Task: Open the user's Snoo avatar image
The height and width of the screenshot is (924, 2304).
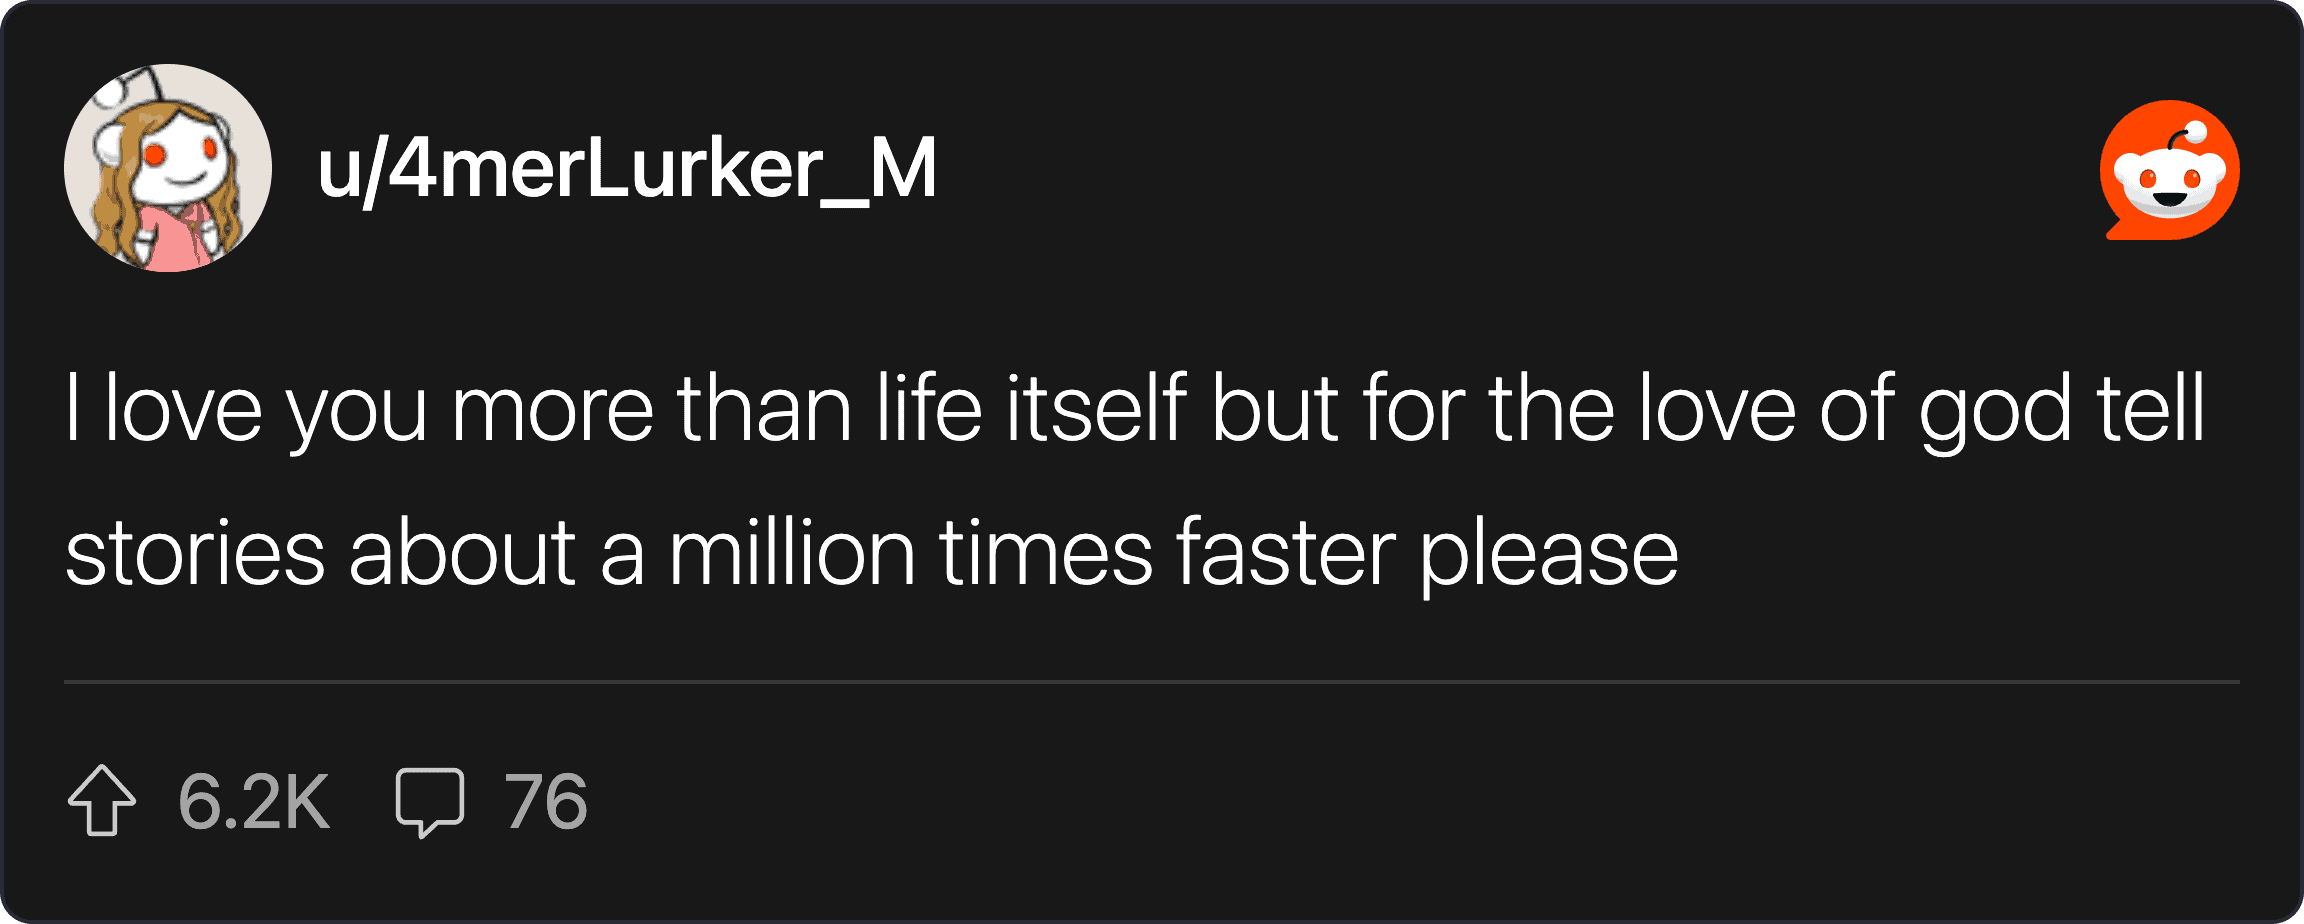Action: pyautogui.click(x=168, y=168)
